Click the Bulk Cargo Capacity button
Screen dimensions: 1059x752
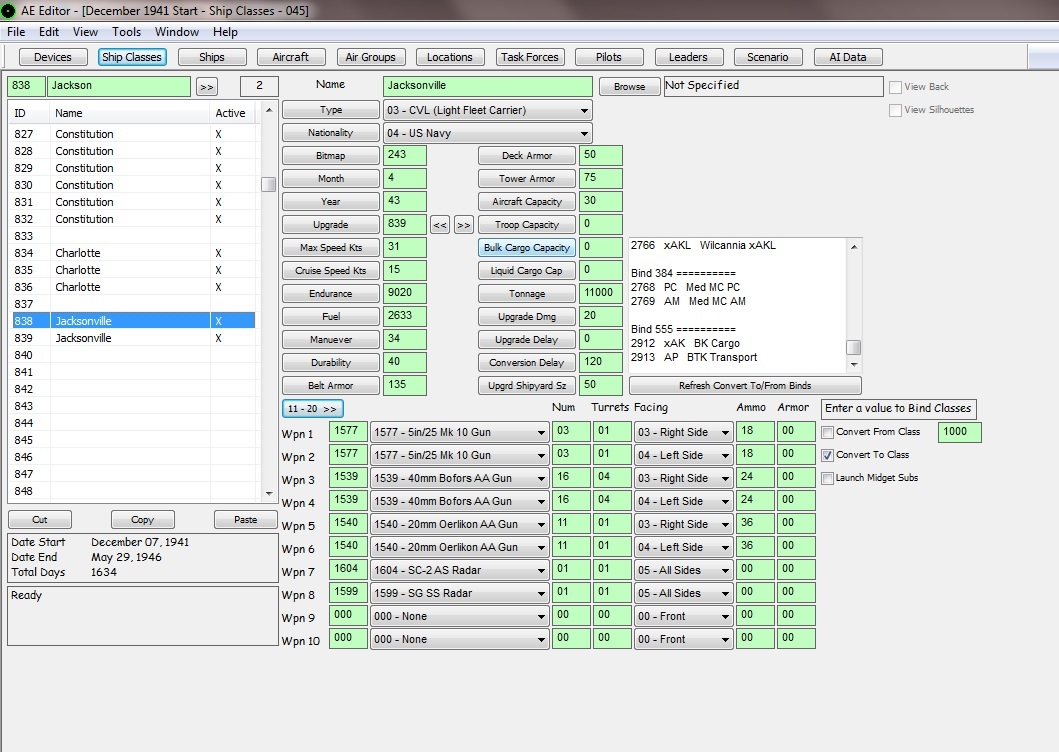coord(527,248)
